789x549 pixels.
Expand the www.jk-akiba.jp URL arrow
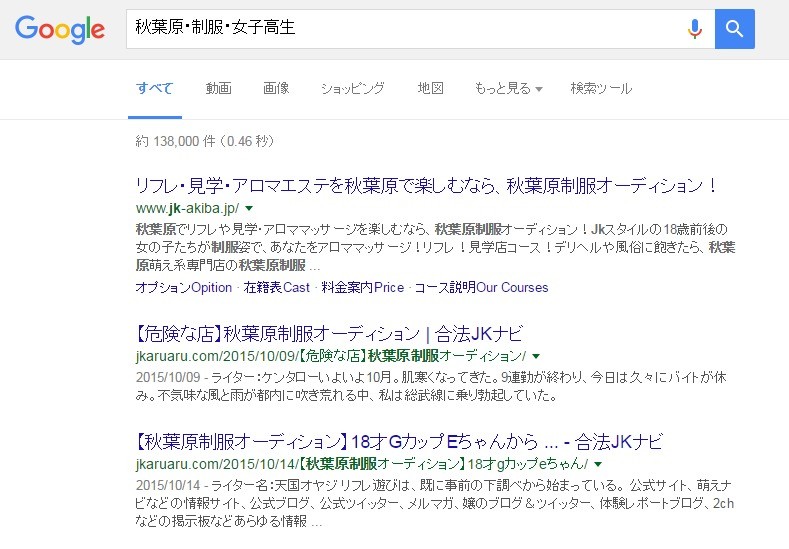[249, 208]
